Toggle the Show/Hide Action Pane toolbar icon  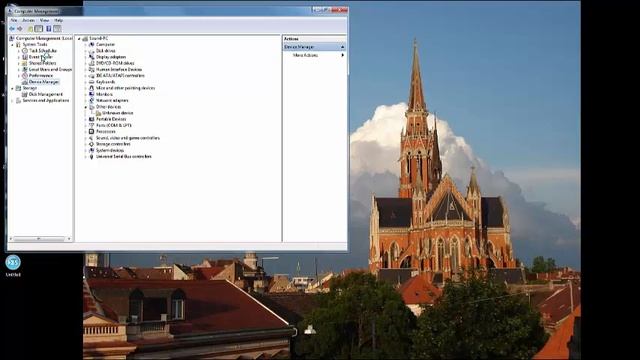click(58, 29)
